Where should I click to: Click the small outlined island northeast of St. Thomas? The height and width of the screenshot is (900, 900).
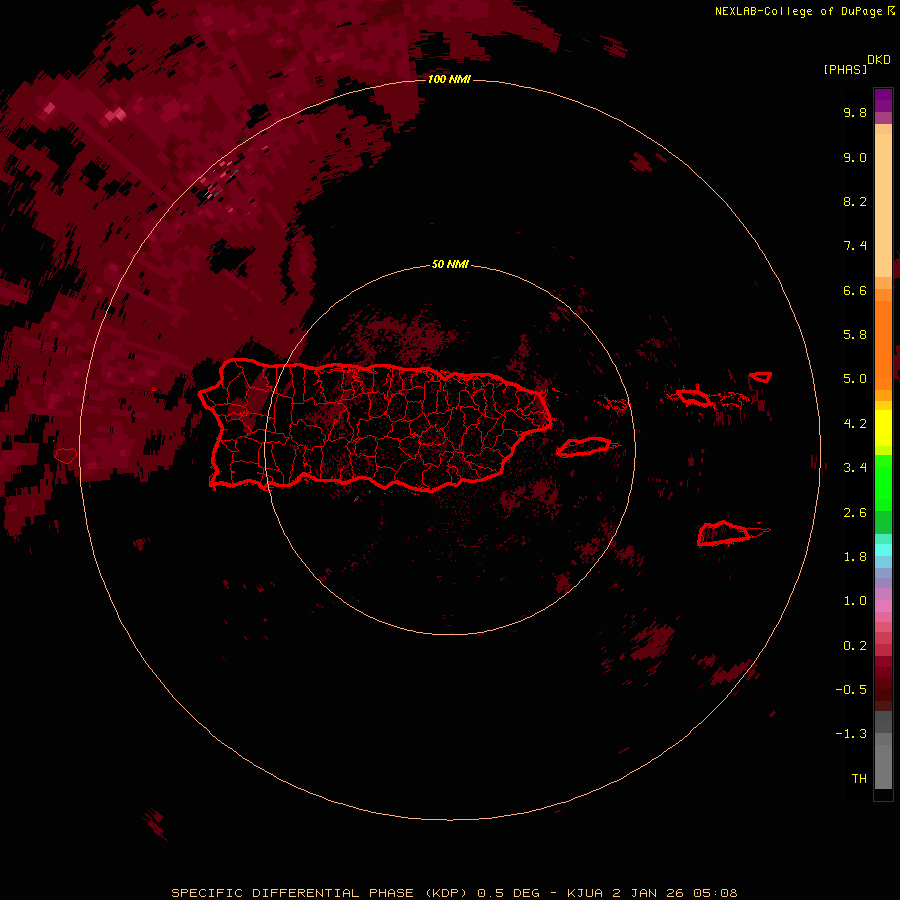coord(761,377)
